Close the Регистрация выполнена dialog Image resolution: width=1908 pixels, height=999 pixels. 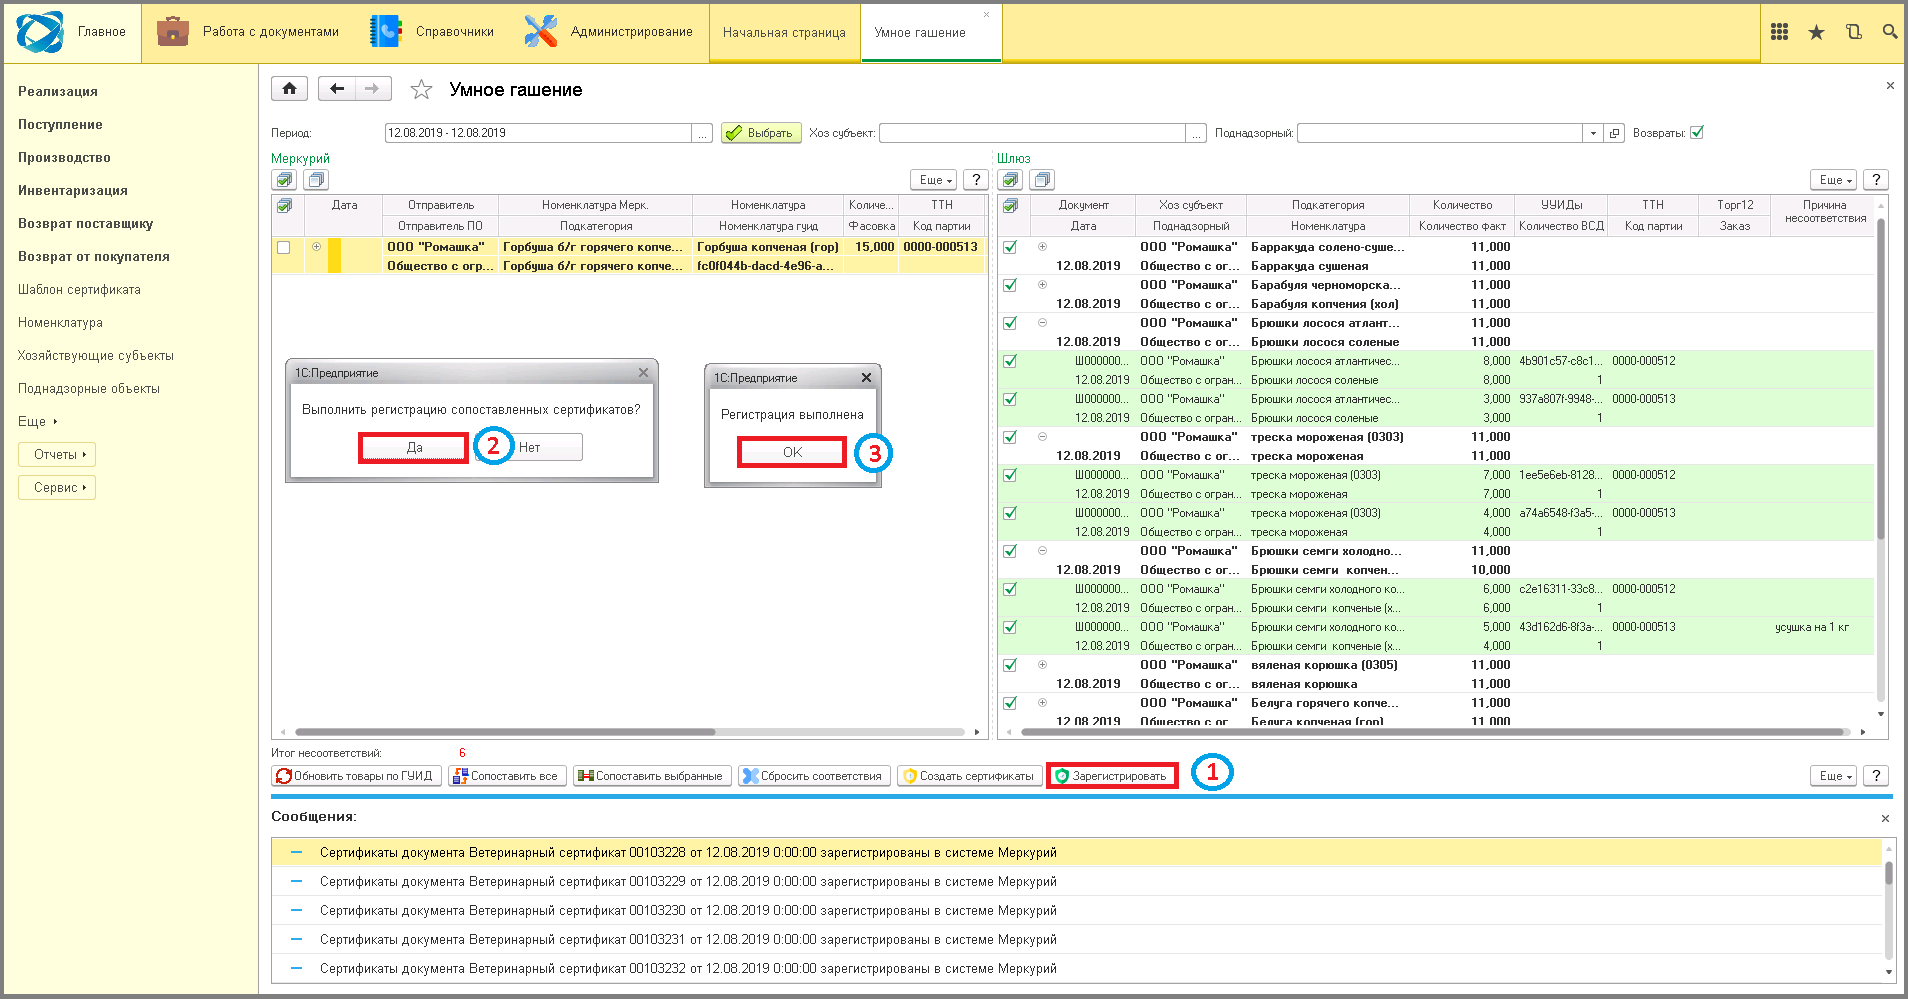point(866,378)
